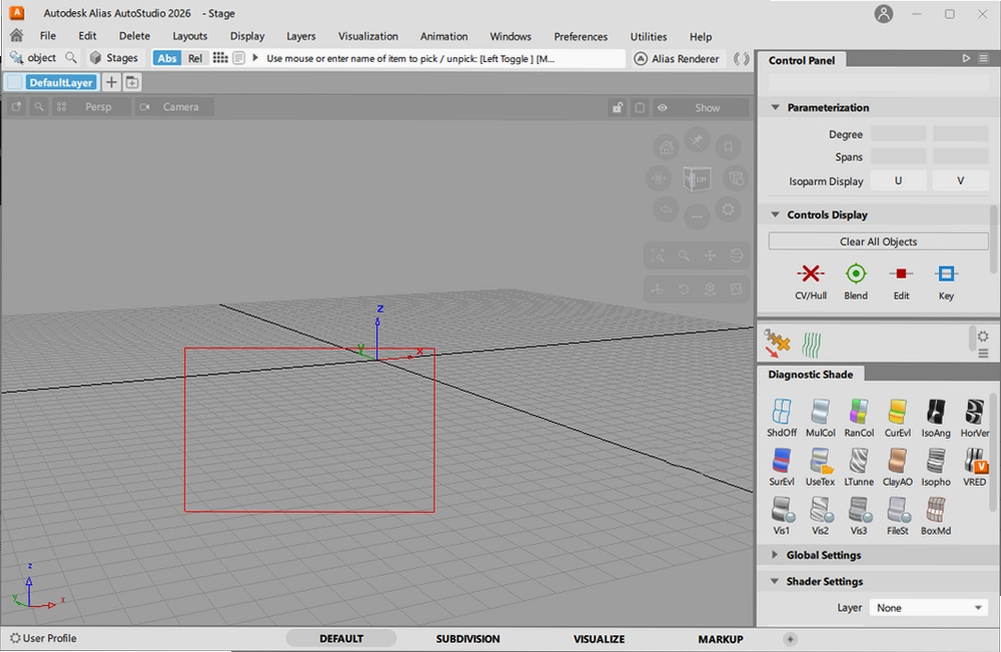The image size is (1001, 652).
Task: Choose the Vis1 shade preset
Action: 781,516
